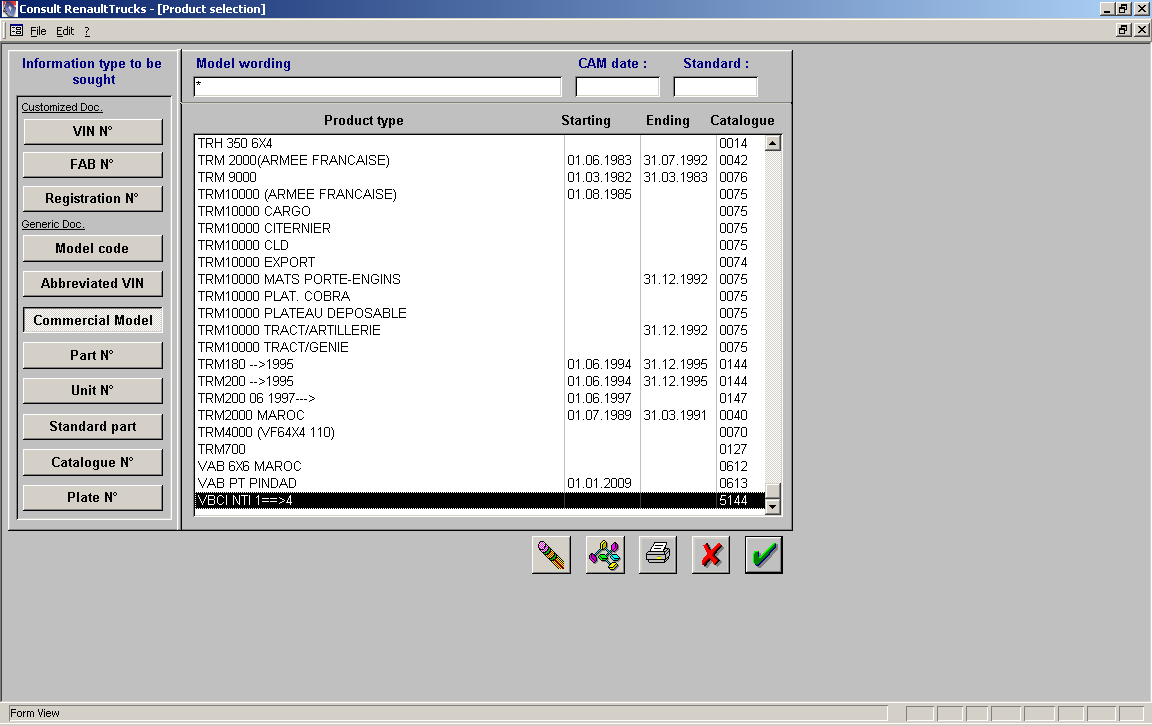
Task: Select the Registration N° button
Action: click(x=93, y=198)
